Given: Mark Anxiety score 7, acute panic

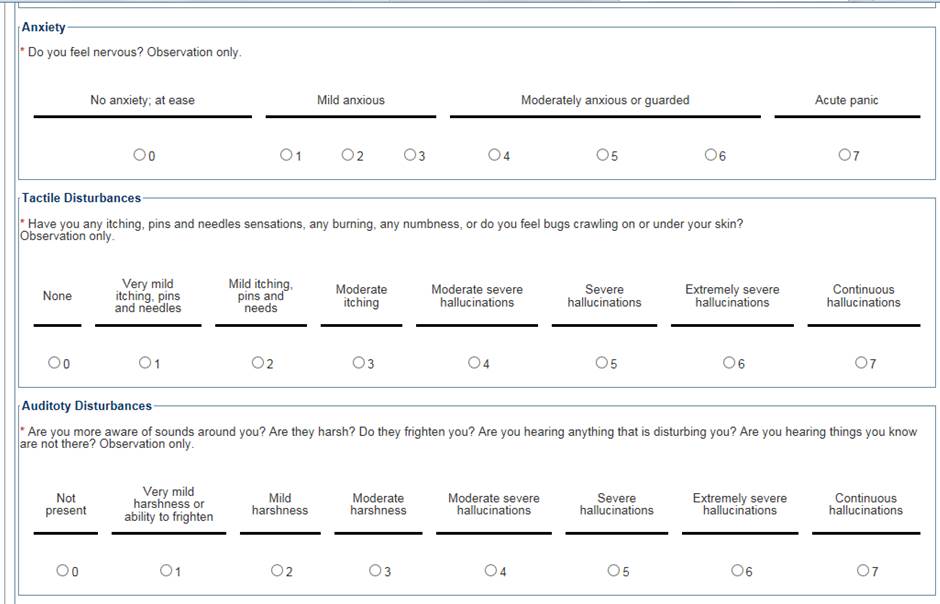Looking at the screenshot, I should (x=844, y=155).
